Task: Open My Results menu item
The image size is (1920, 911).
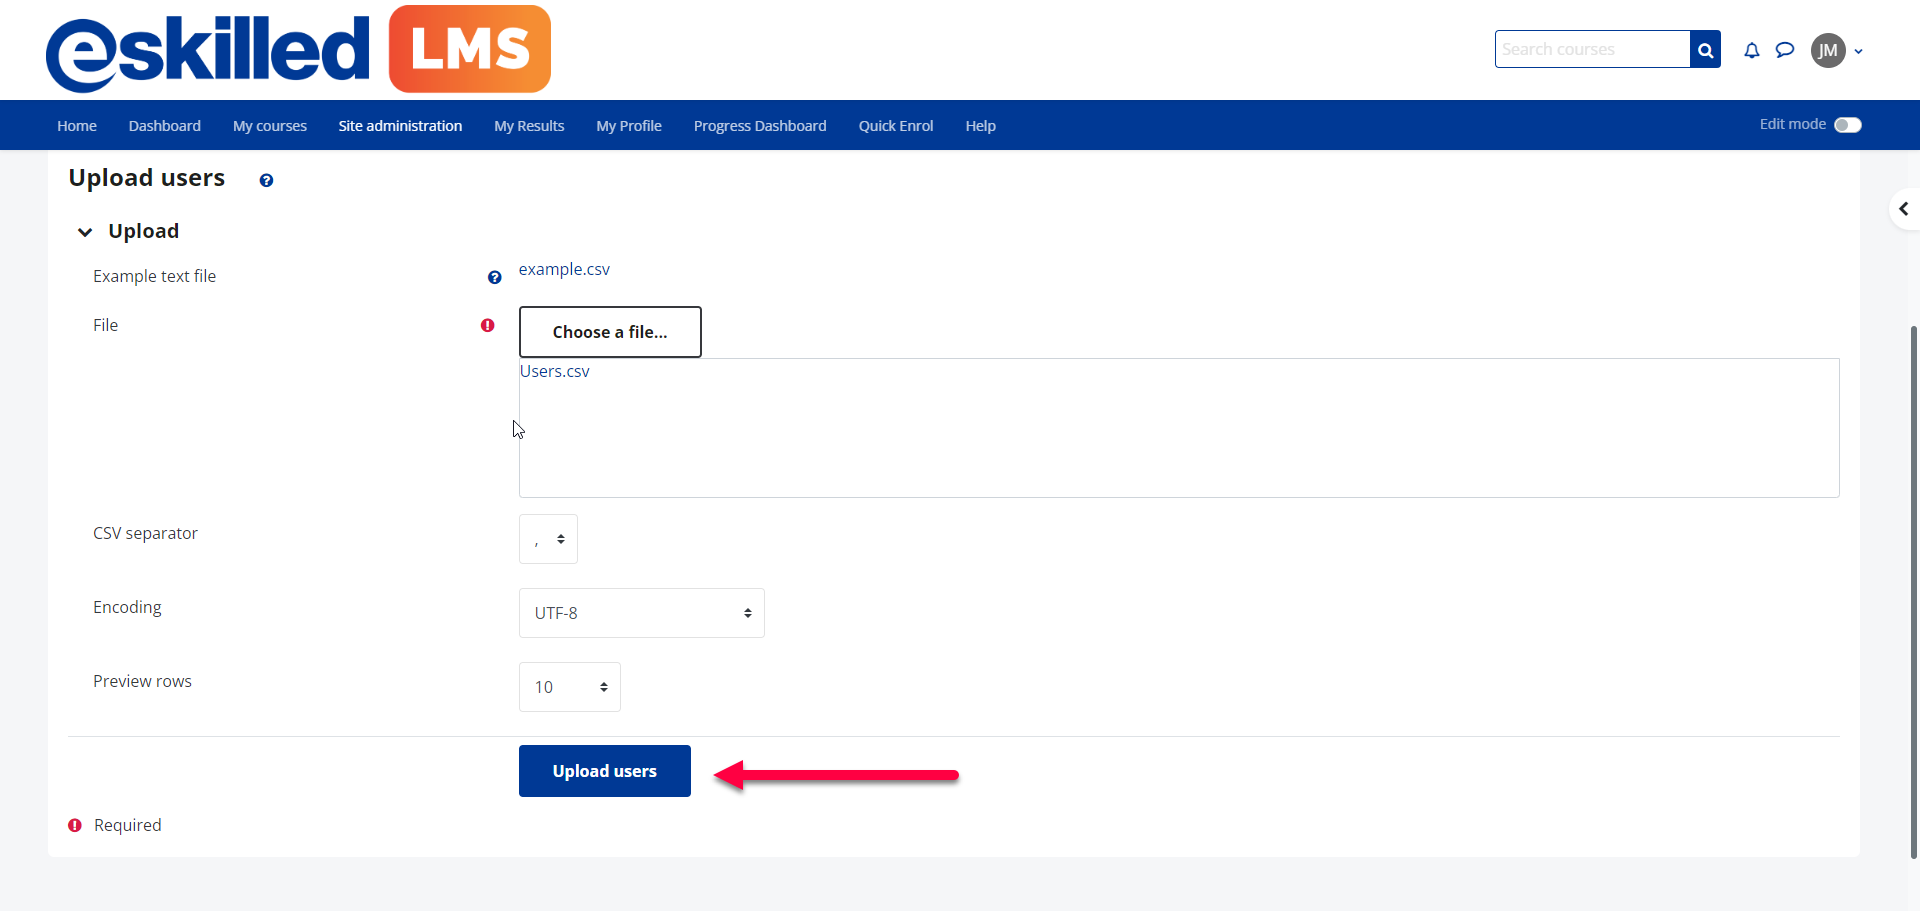Action: click(529, 126)
